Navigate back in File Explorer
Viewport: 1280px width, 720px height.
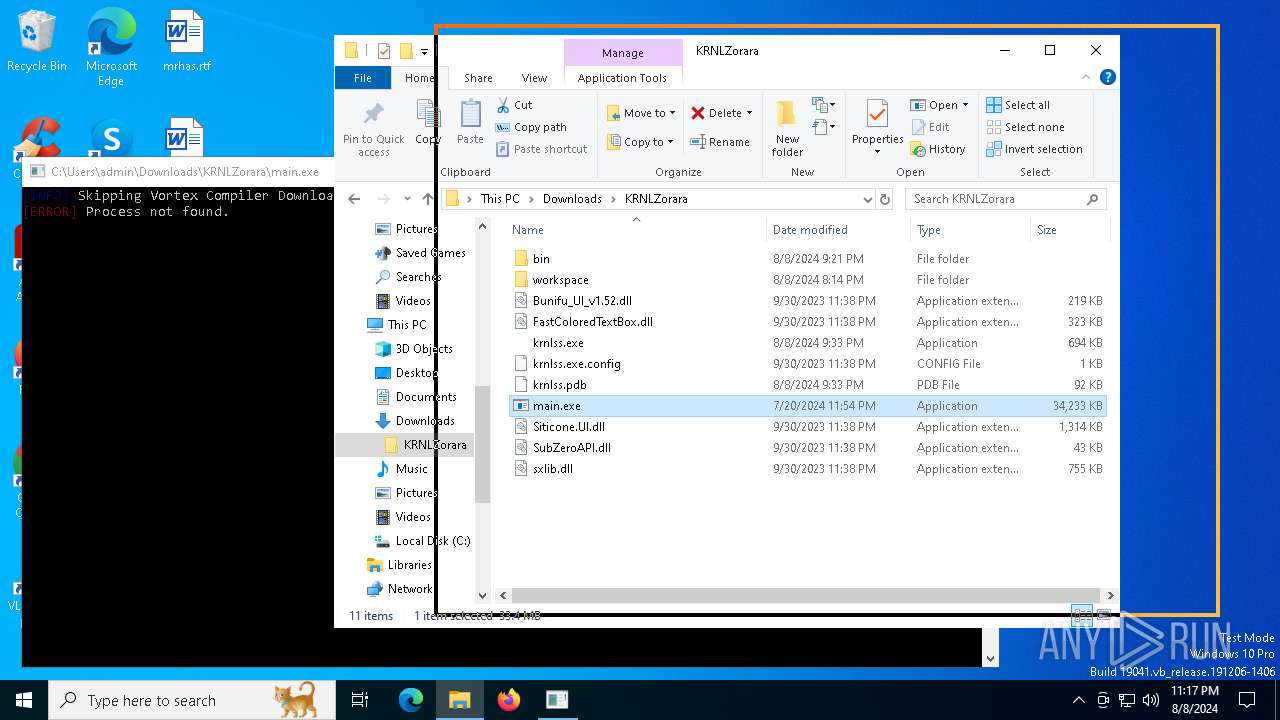(x=354, y=199)
